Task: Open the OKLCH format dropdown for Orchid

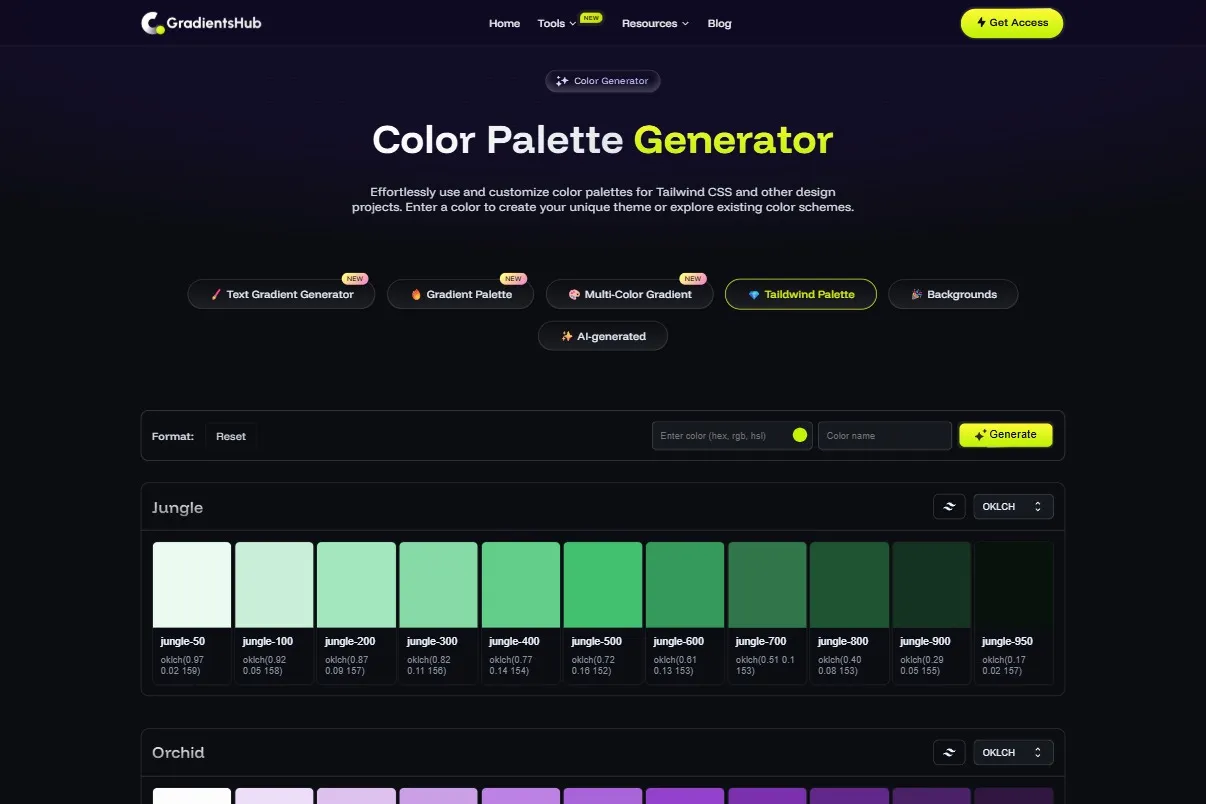Action: (x=1013, y=752)
